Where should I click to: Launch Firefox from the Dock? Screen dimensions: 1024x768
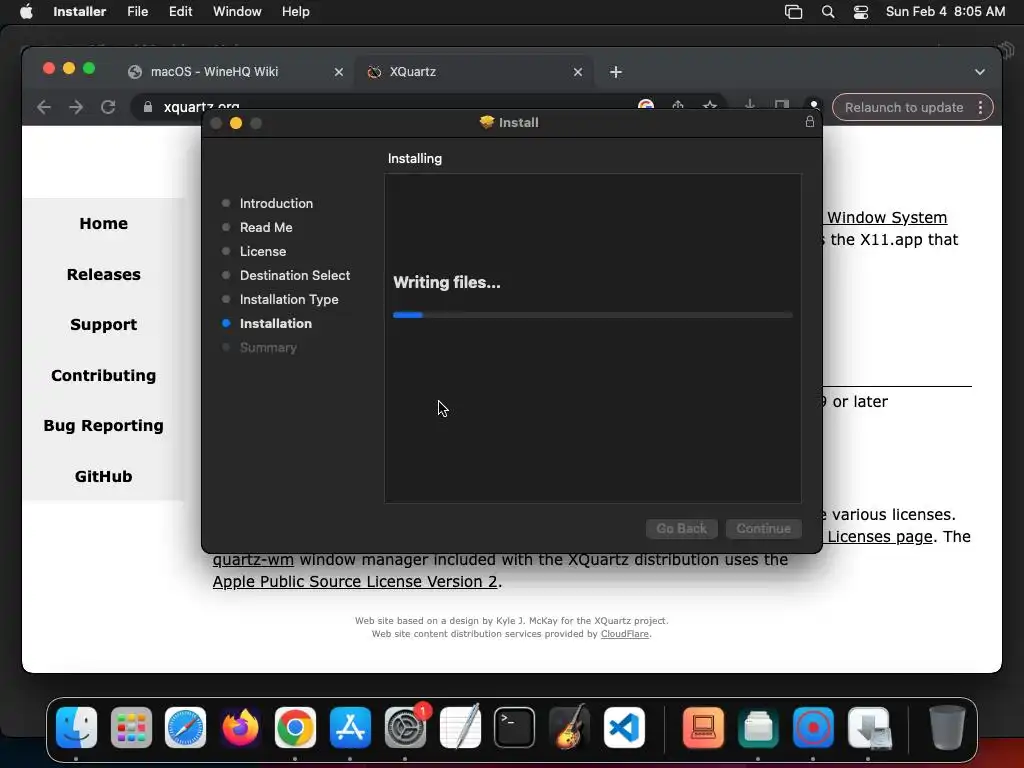[240, 727]
